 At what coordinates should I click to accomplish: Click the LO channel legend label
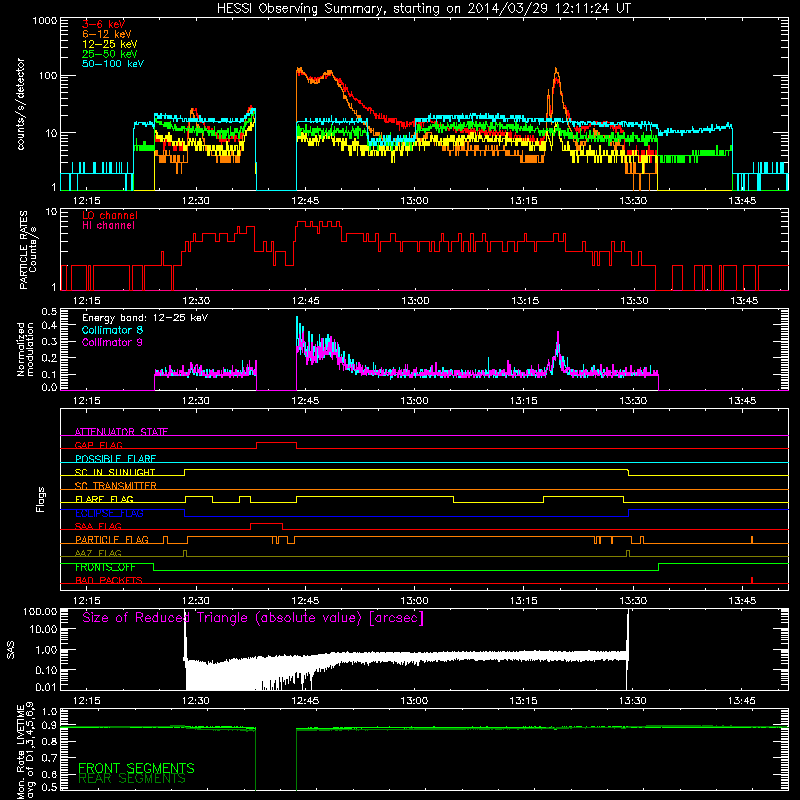click(x=110, y=215)
